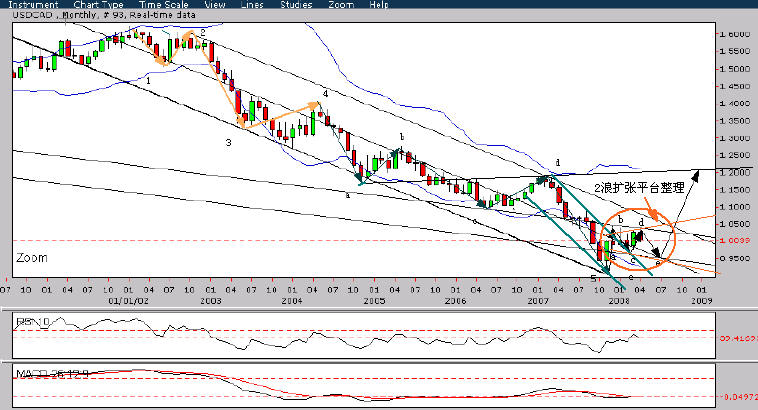
Task: Click the 1.0039 current price label
Action: point(735,240)
